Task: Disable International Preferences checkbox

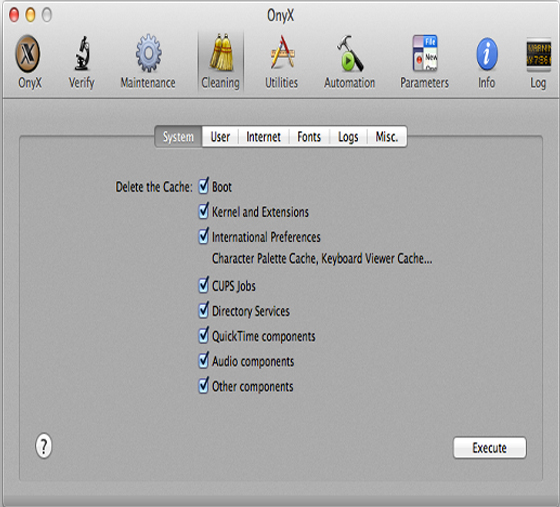Action: coord(204,236)
